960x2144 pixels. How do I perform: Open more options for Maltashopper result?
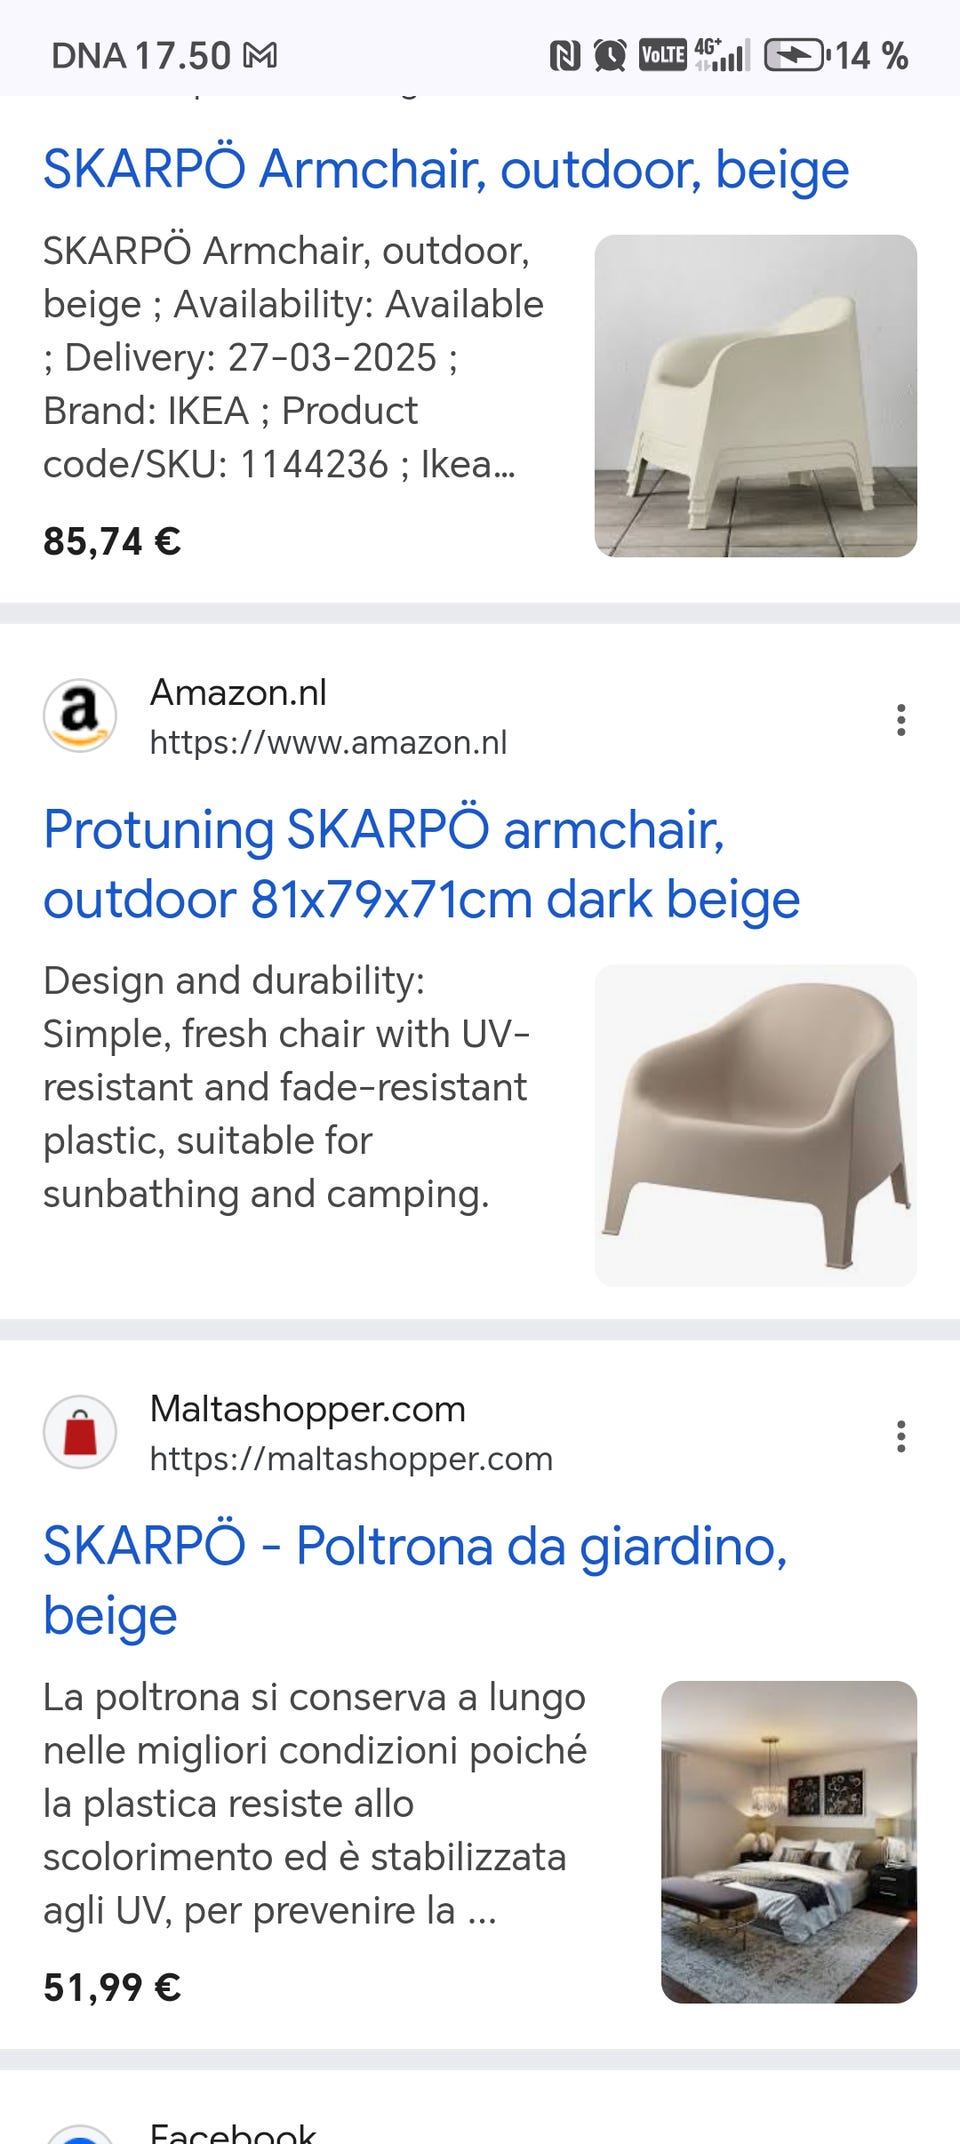click(901, 1436)
